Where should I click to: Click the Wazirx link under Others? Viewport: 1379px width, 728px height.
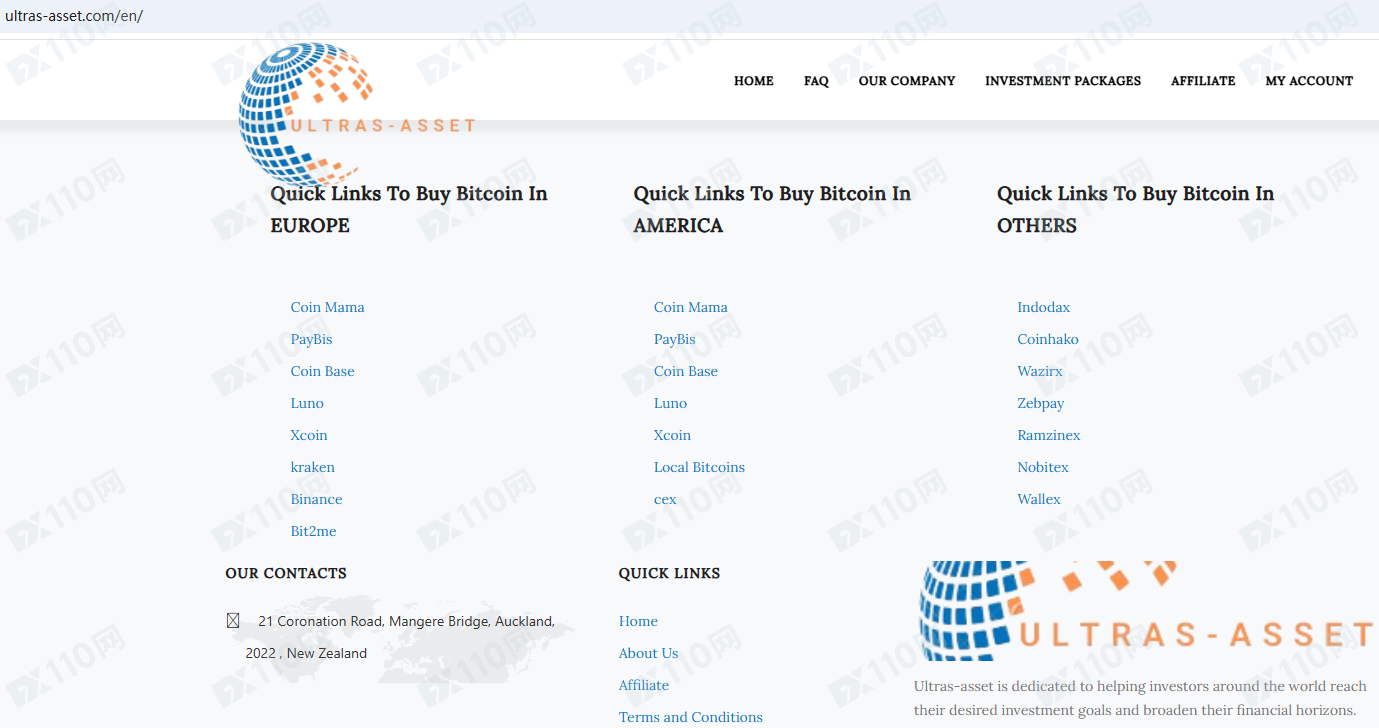coord(1039,371)
